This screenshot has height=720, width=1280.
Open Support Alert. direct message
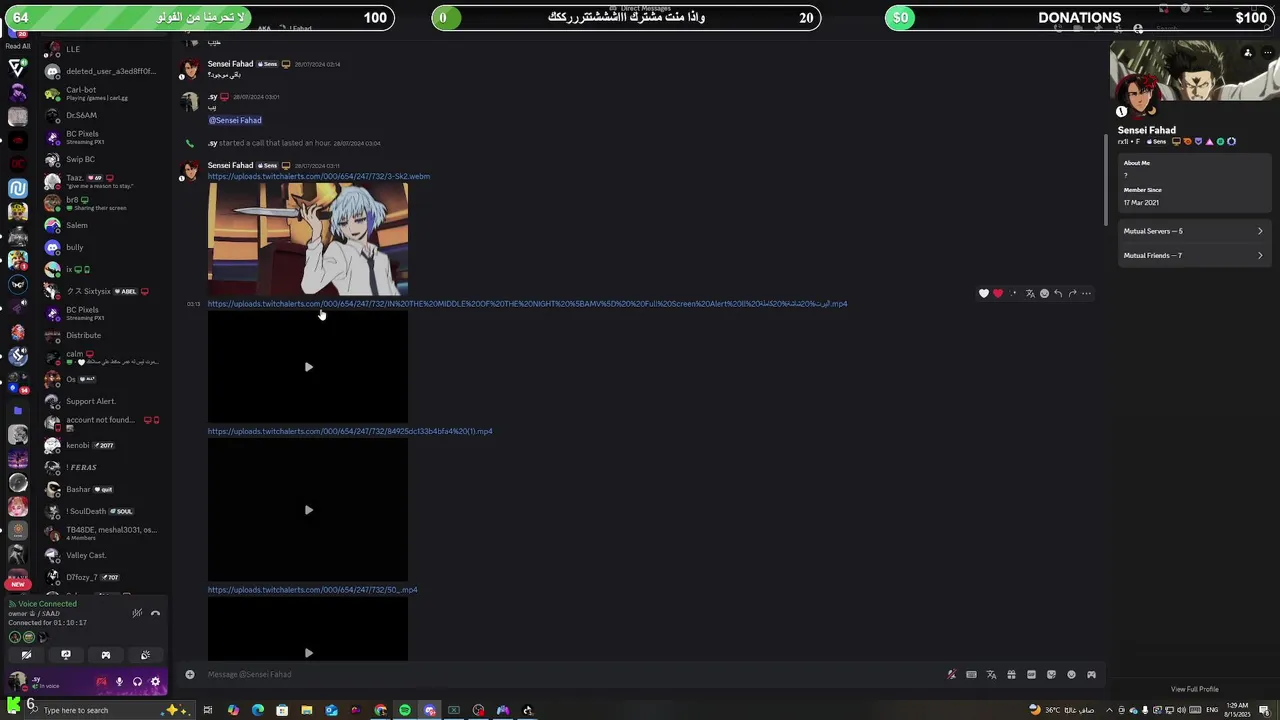pos(105,401)
